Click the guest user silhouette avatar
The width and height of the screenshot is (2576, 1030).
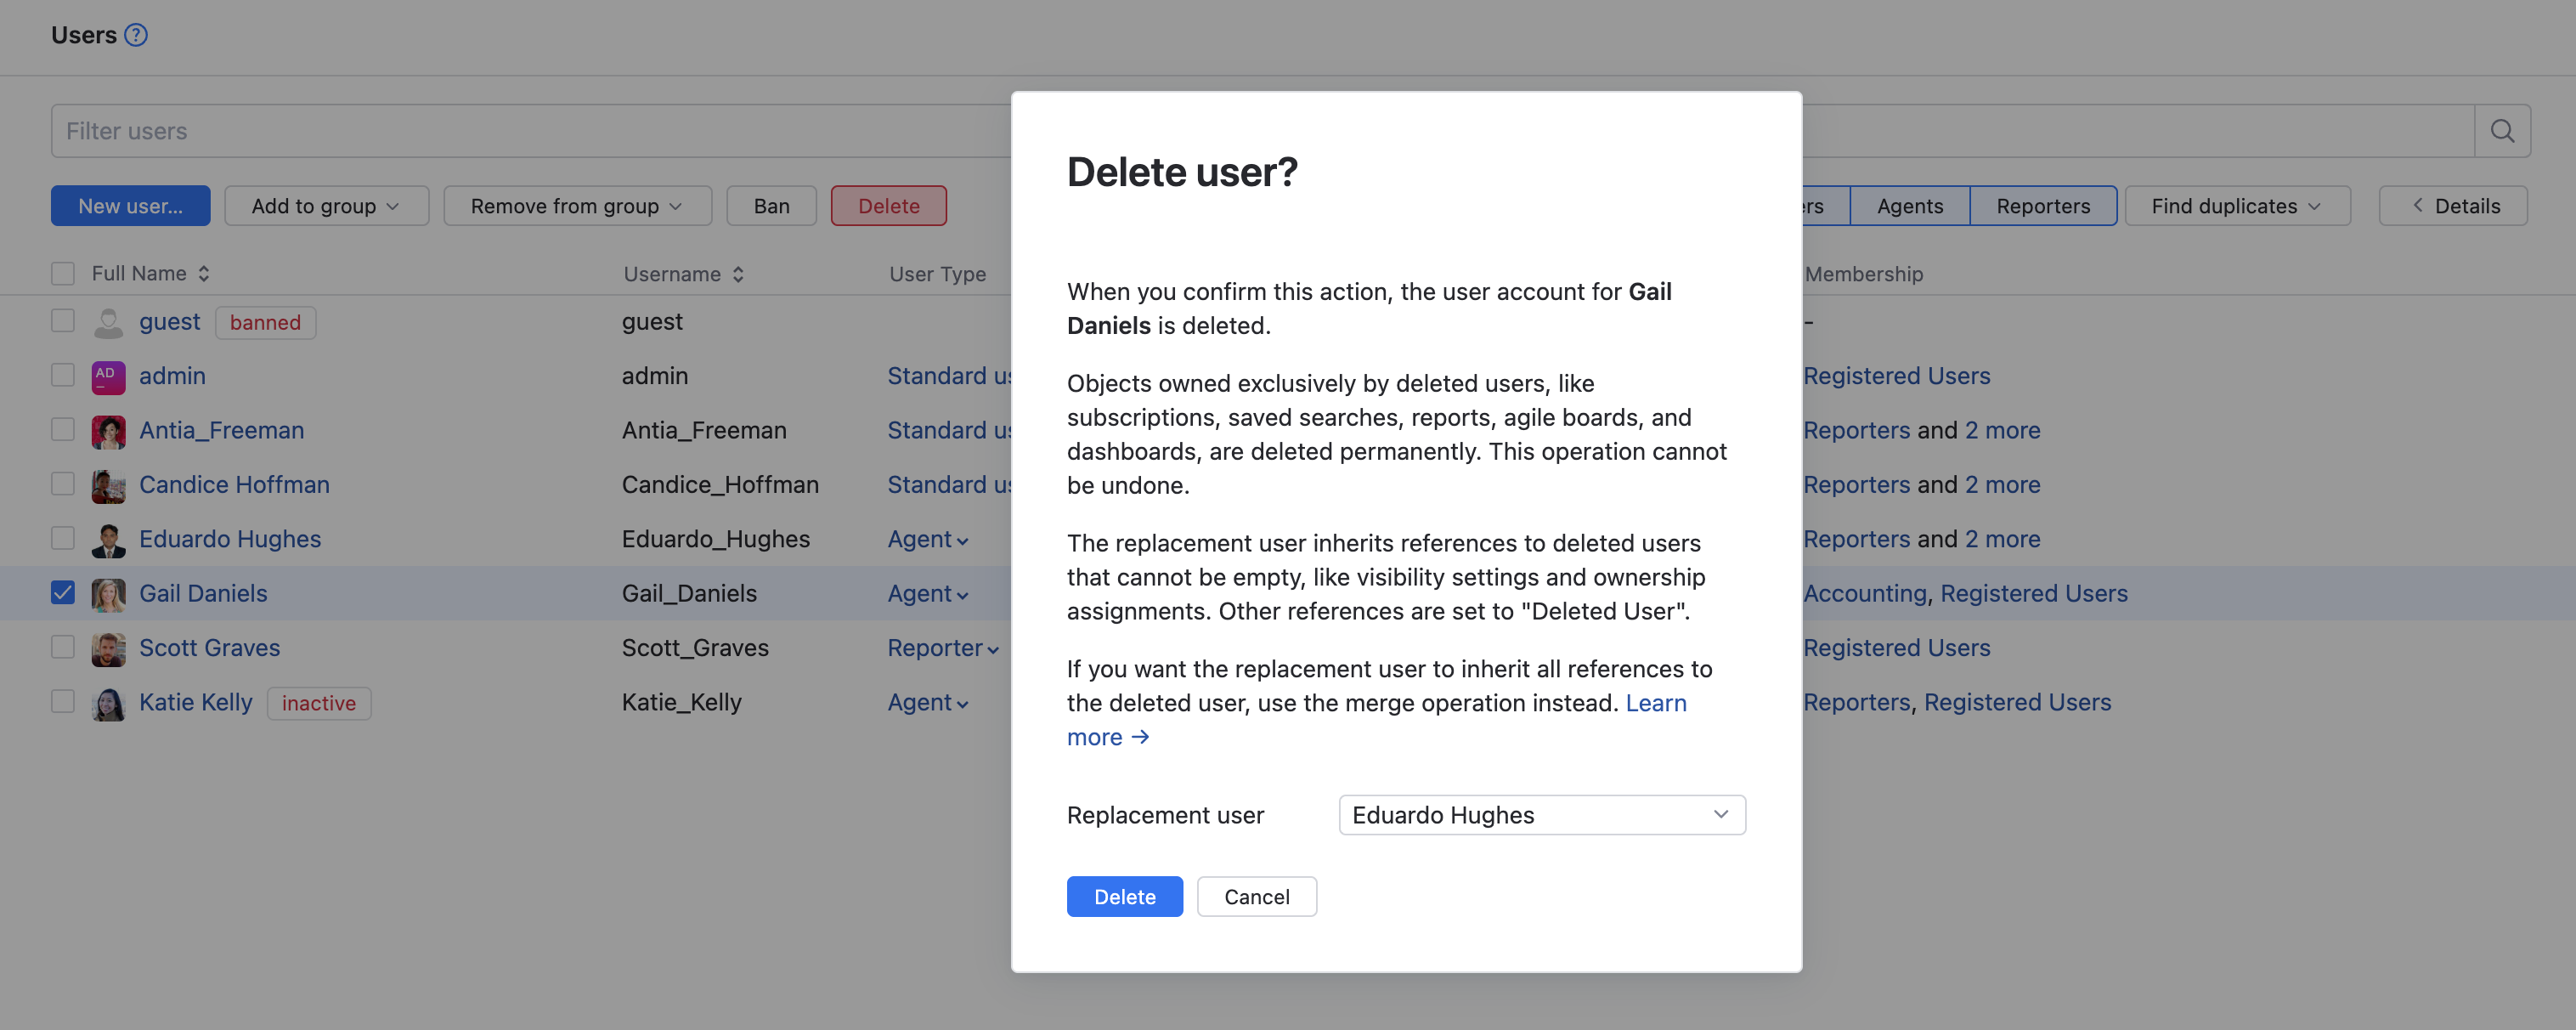click(x=108, y=322)
